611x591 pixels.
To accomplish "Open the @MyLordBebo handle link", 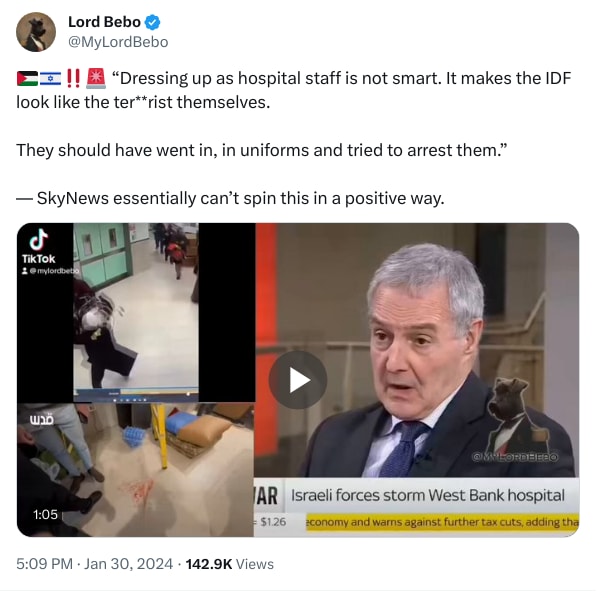I will click(x=118, y=42).
